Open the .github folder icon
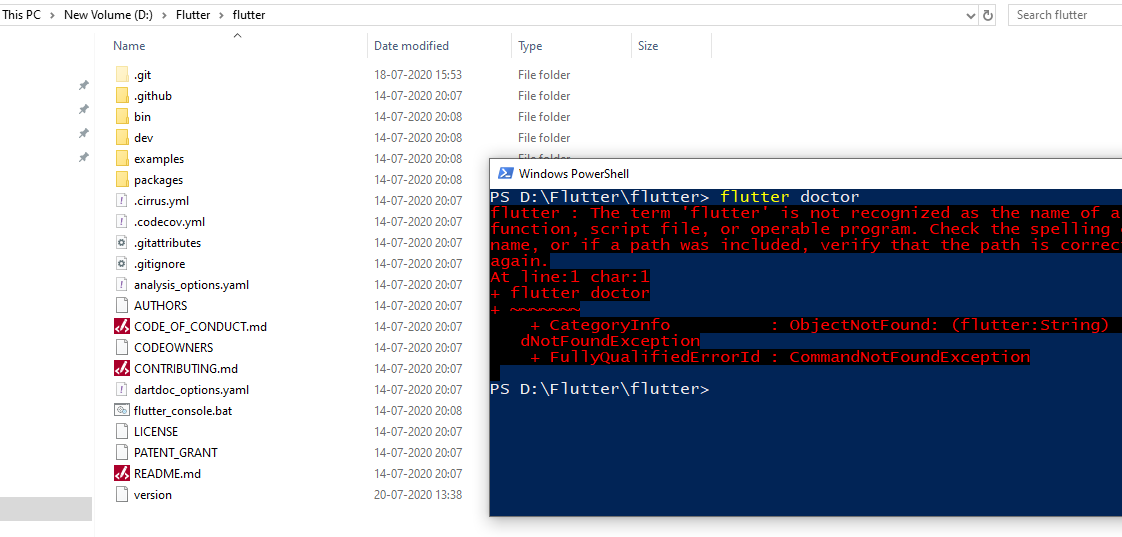Screen dimensions: 1122x537 122,95
